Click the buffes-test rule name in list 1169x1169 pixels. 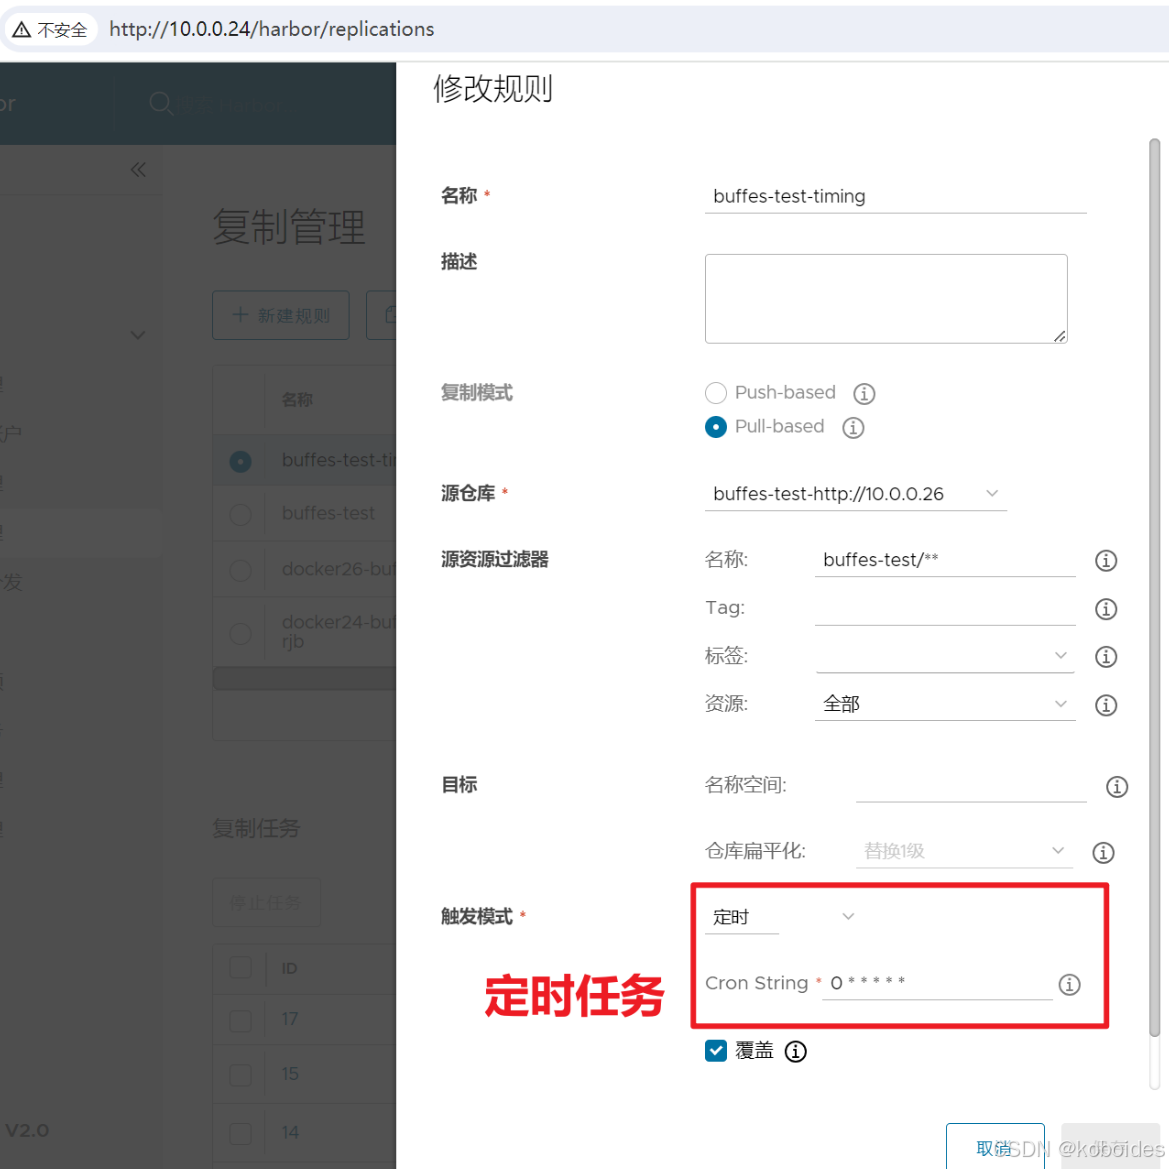pos(328,514)
